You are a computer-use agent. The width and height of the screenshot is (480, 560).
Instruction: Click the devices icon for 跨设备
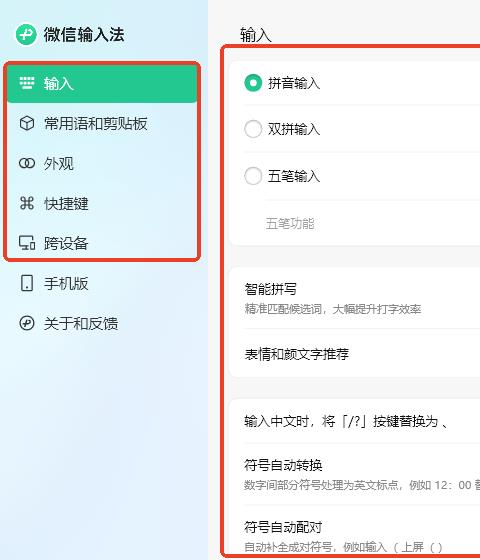click(x=27, y=243)
